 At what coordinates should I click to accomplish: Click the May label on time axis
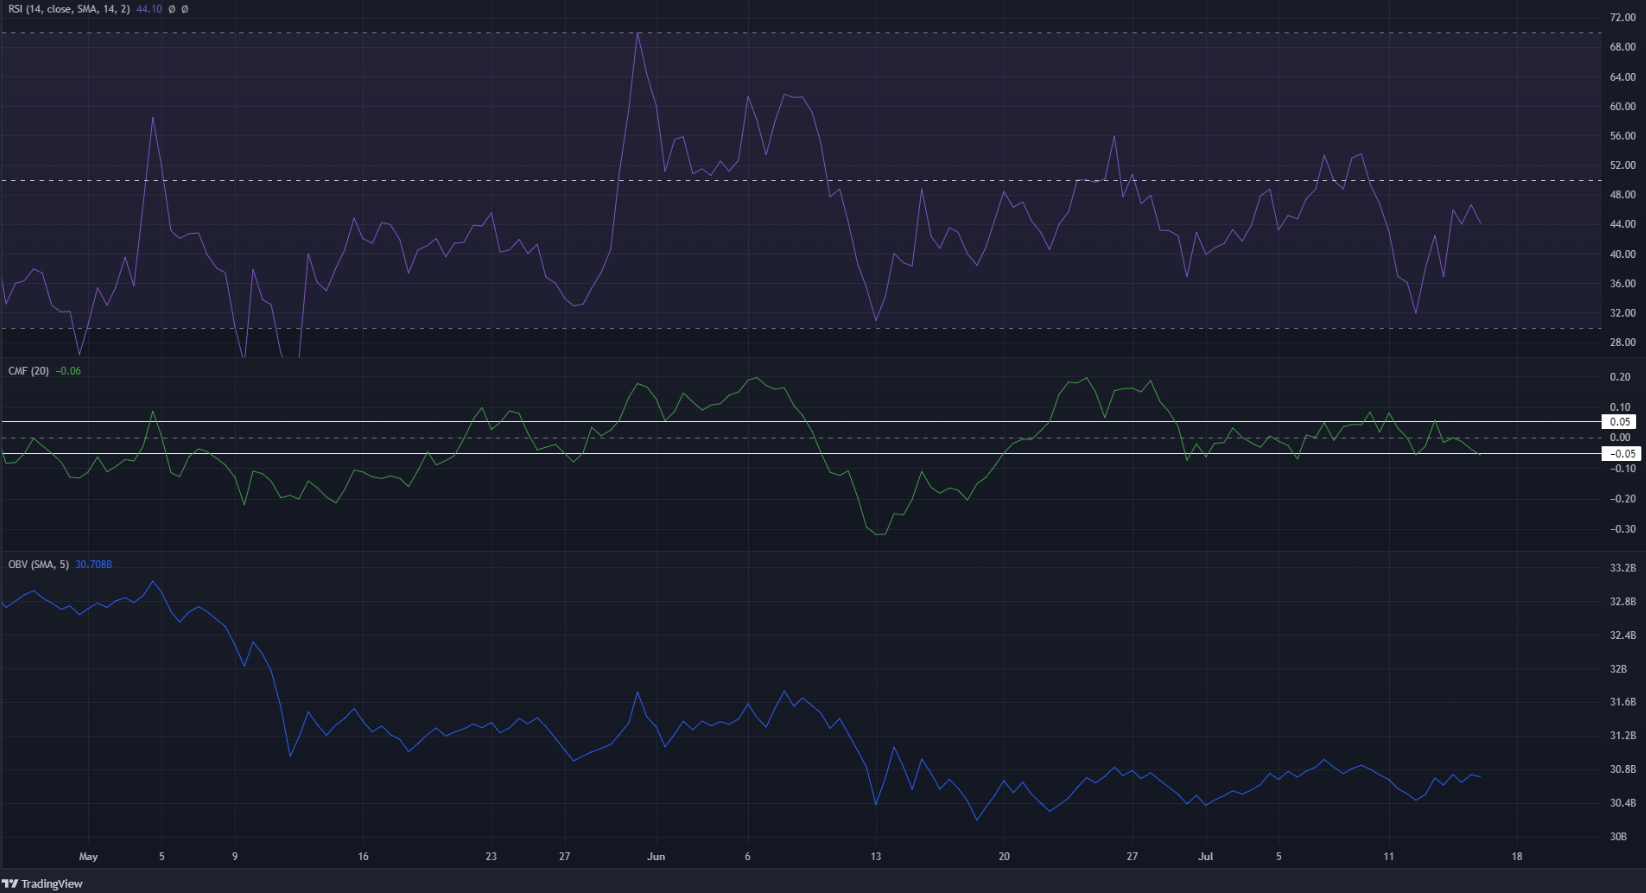click(x=88, y=856)
